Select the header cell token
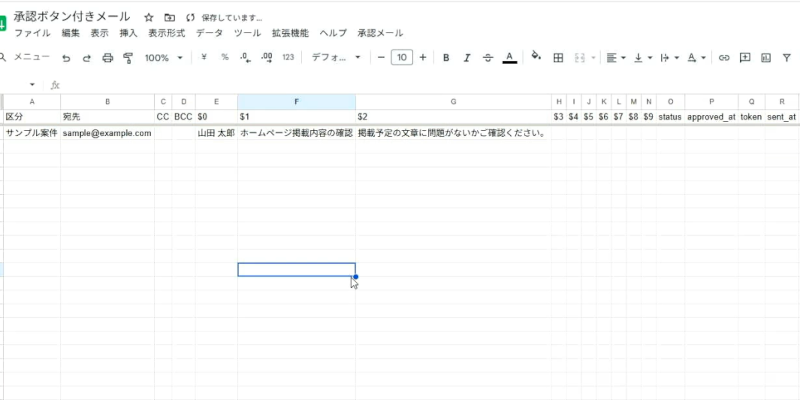Screen dimensions: 800x400 [x=751, y=117]
